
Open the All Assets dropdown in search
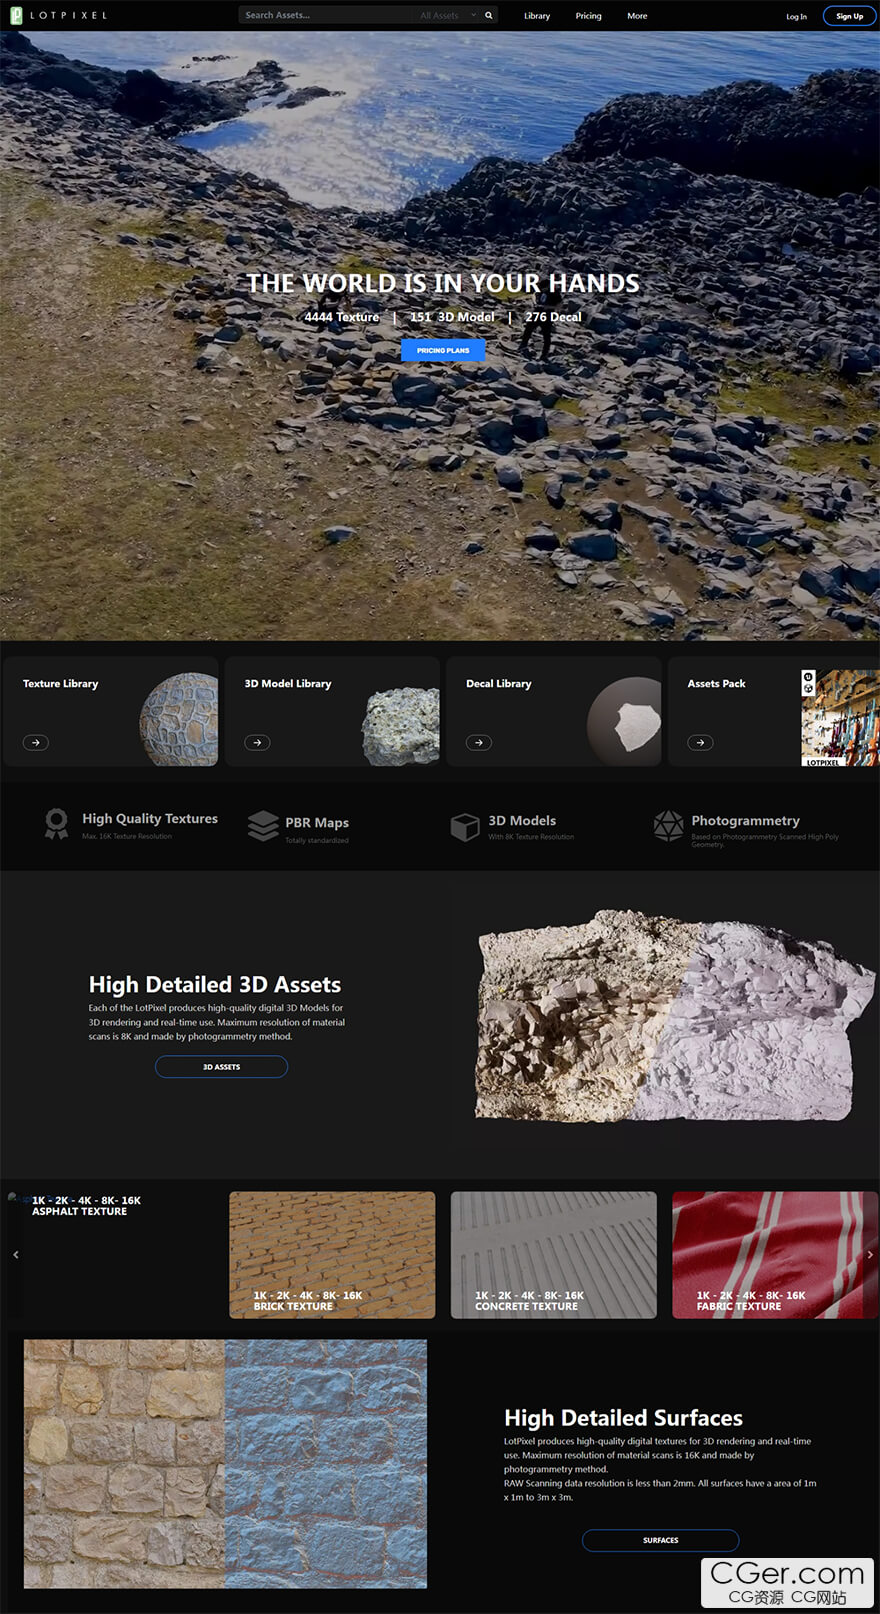pos(447,15)
